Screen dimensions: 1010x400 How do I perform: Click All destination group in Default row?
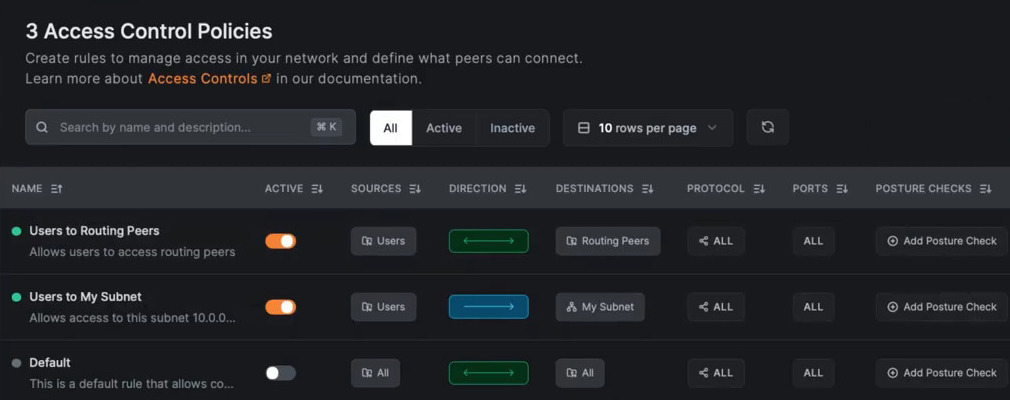pyautogui.click(x=580, y=373)
